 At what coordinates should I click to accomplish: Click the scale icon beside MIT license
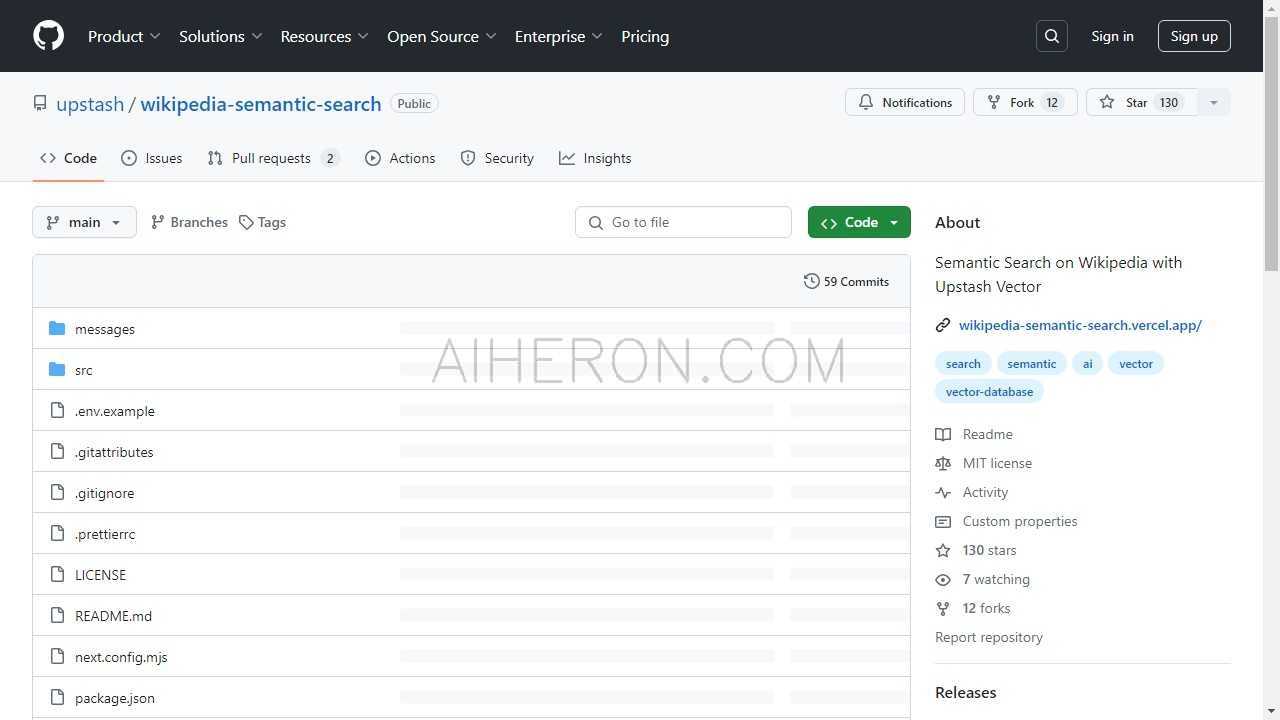coord(943,463)
